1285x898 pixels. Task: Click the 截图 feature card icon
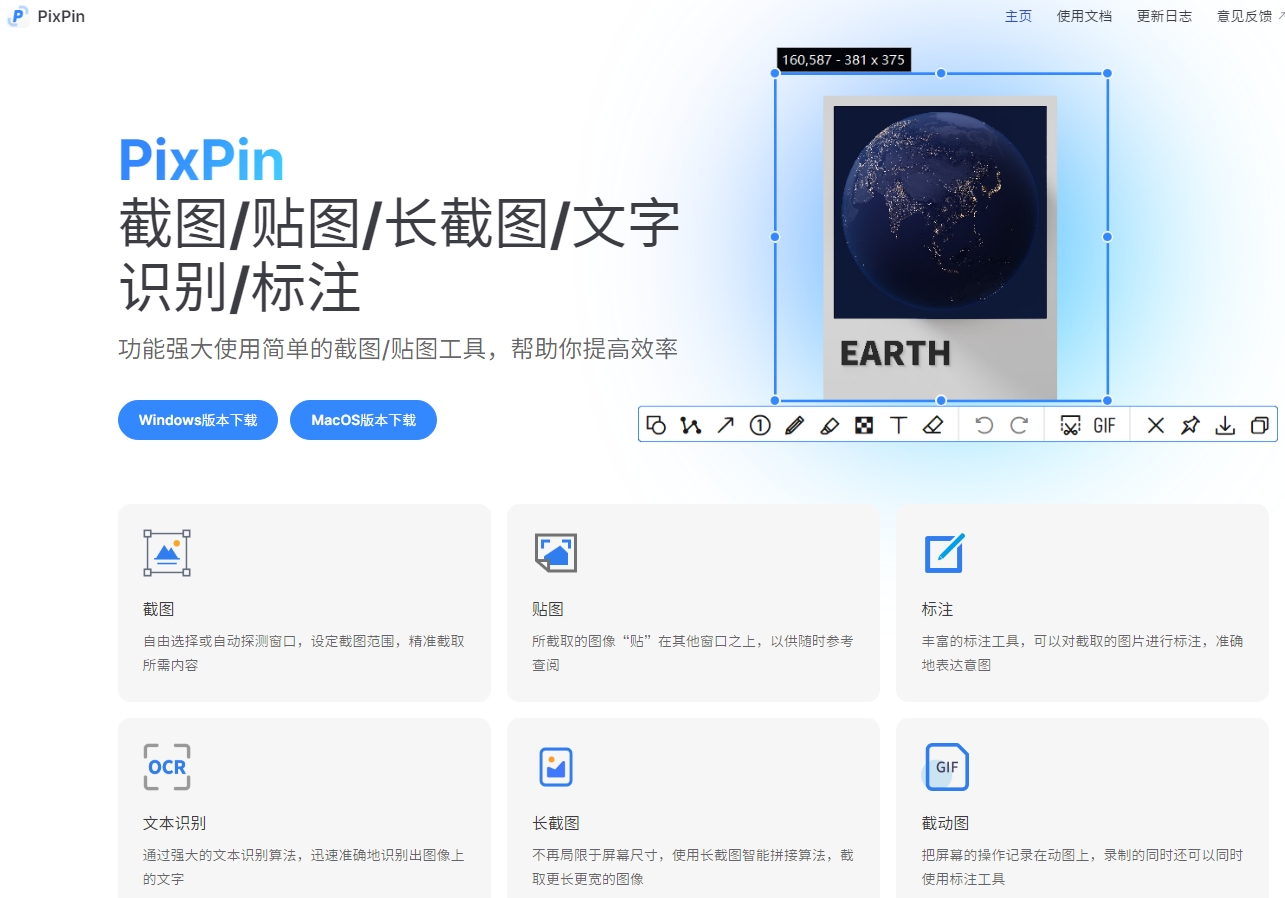click(167, 553)
